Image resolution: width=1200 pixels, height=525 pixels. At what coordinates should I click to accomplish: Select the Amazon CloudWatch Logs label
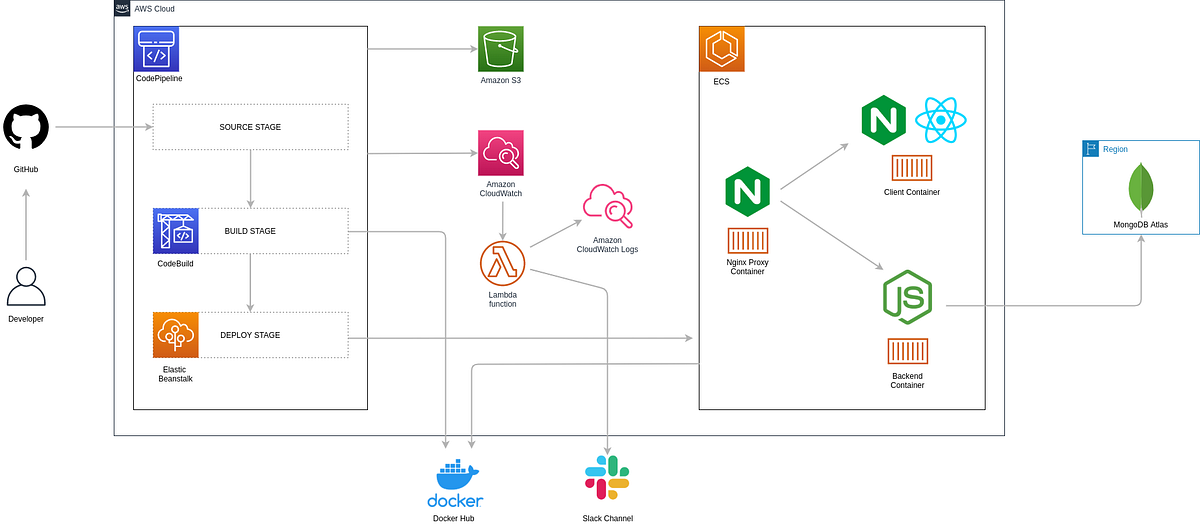tap(608, 244)
